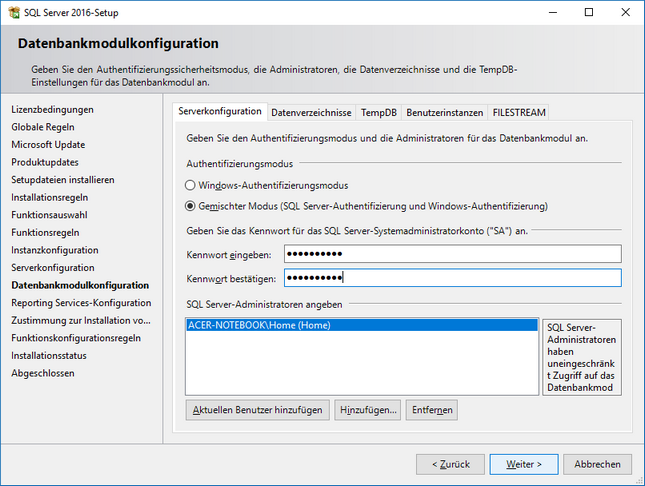Click Installationsstatus step in sidebar
The image size is (645, 486).
[x=49, y=356]
